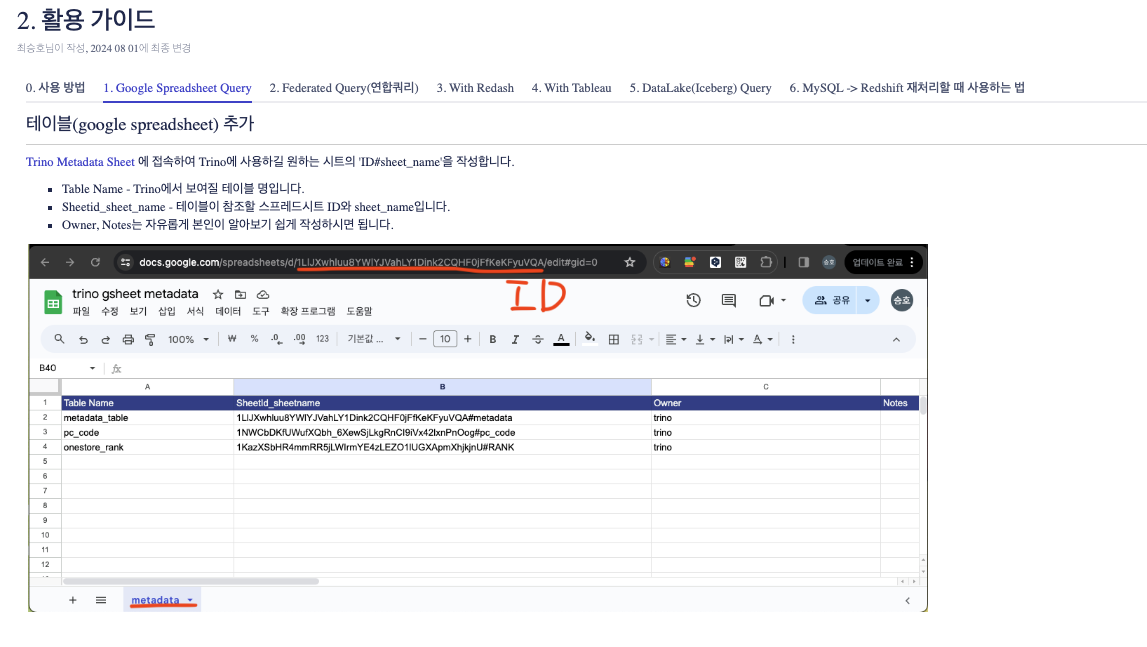Star the trino gsheet metadata document
This screenshot has width=1147, height=647.
click(x=218, y=294)
